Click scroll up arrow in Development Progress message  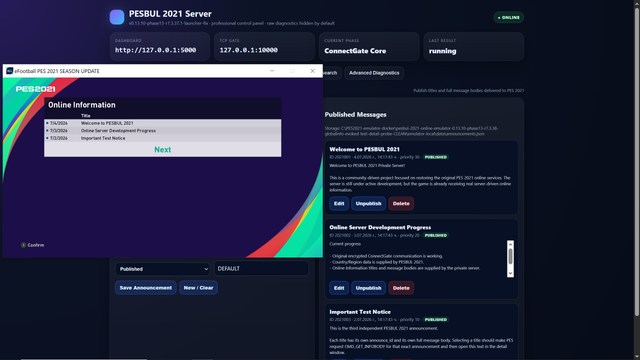[510, 244]
